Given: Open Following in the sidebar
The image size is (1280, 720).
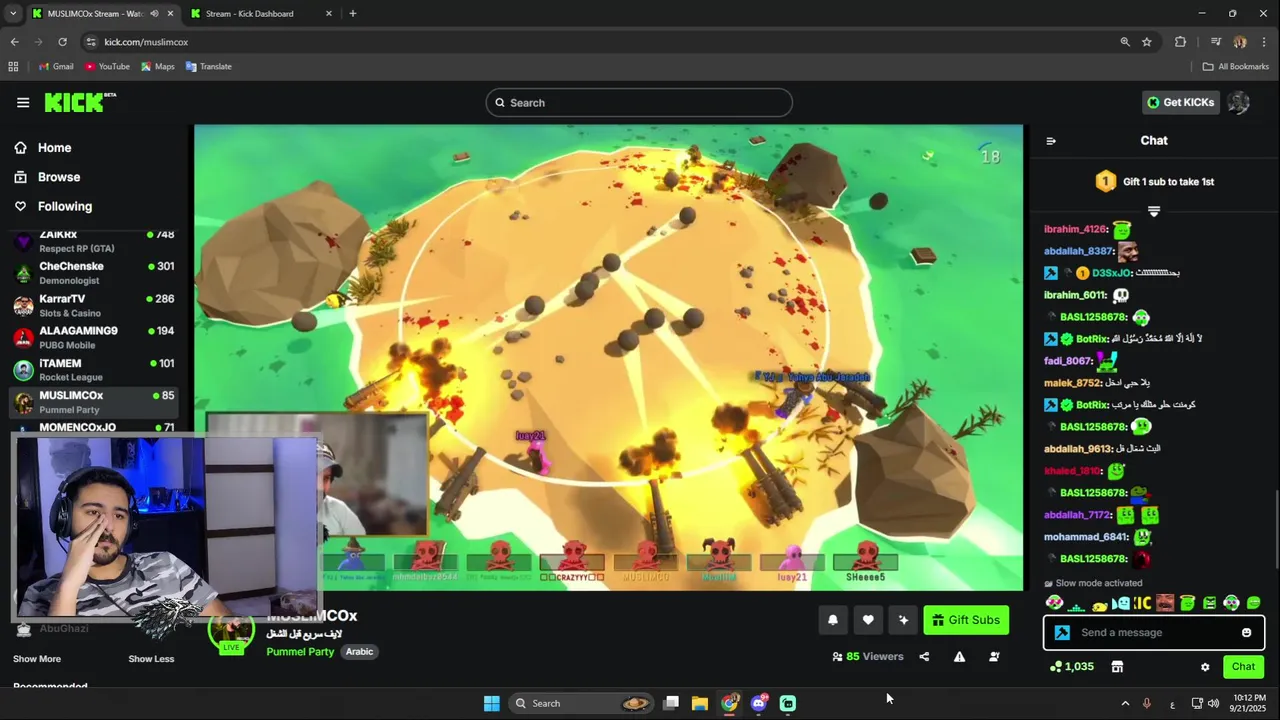Looking at the screenshot, I should click(x=64, y=206).
